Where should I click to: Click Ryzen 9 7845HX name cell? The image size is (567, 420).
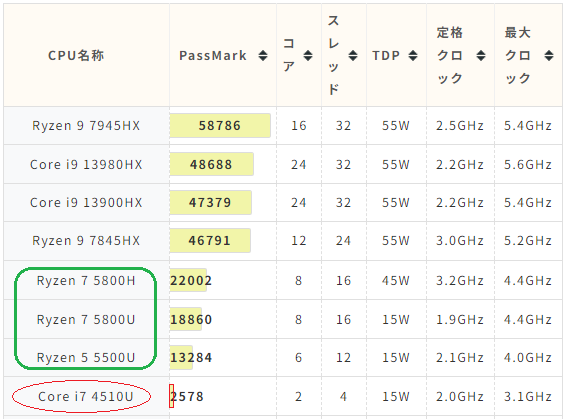click(86, 241)
